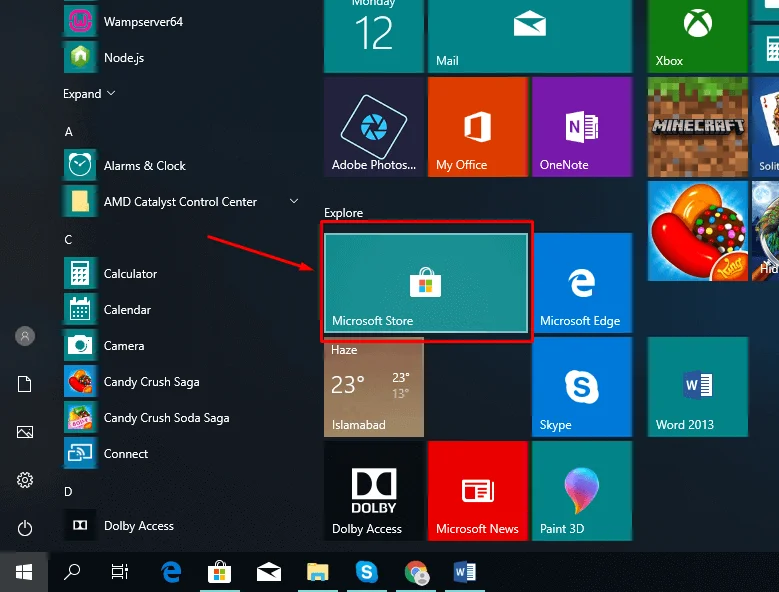Open the calendar tile showing 12
This screenshot has width=779, height=592.
point(374,36)
